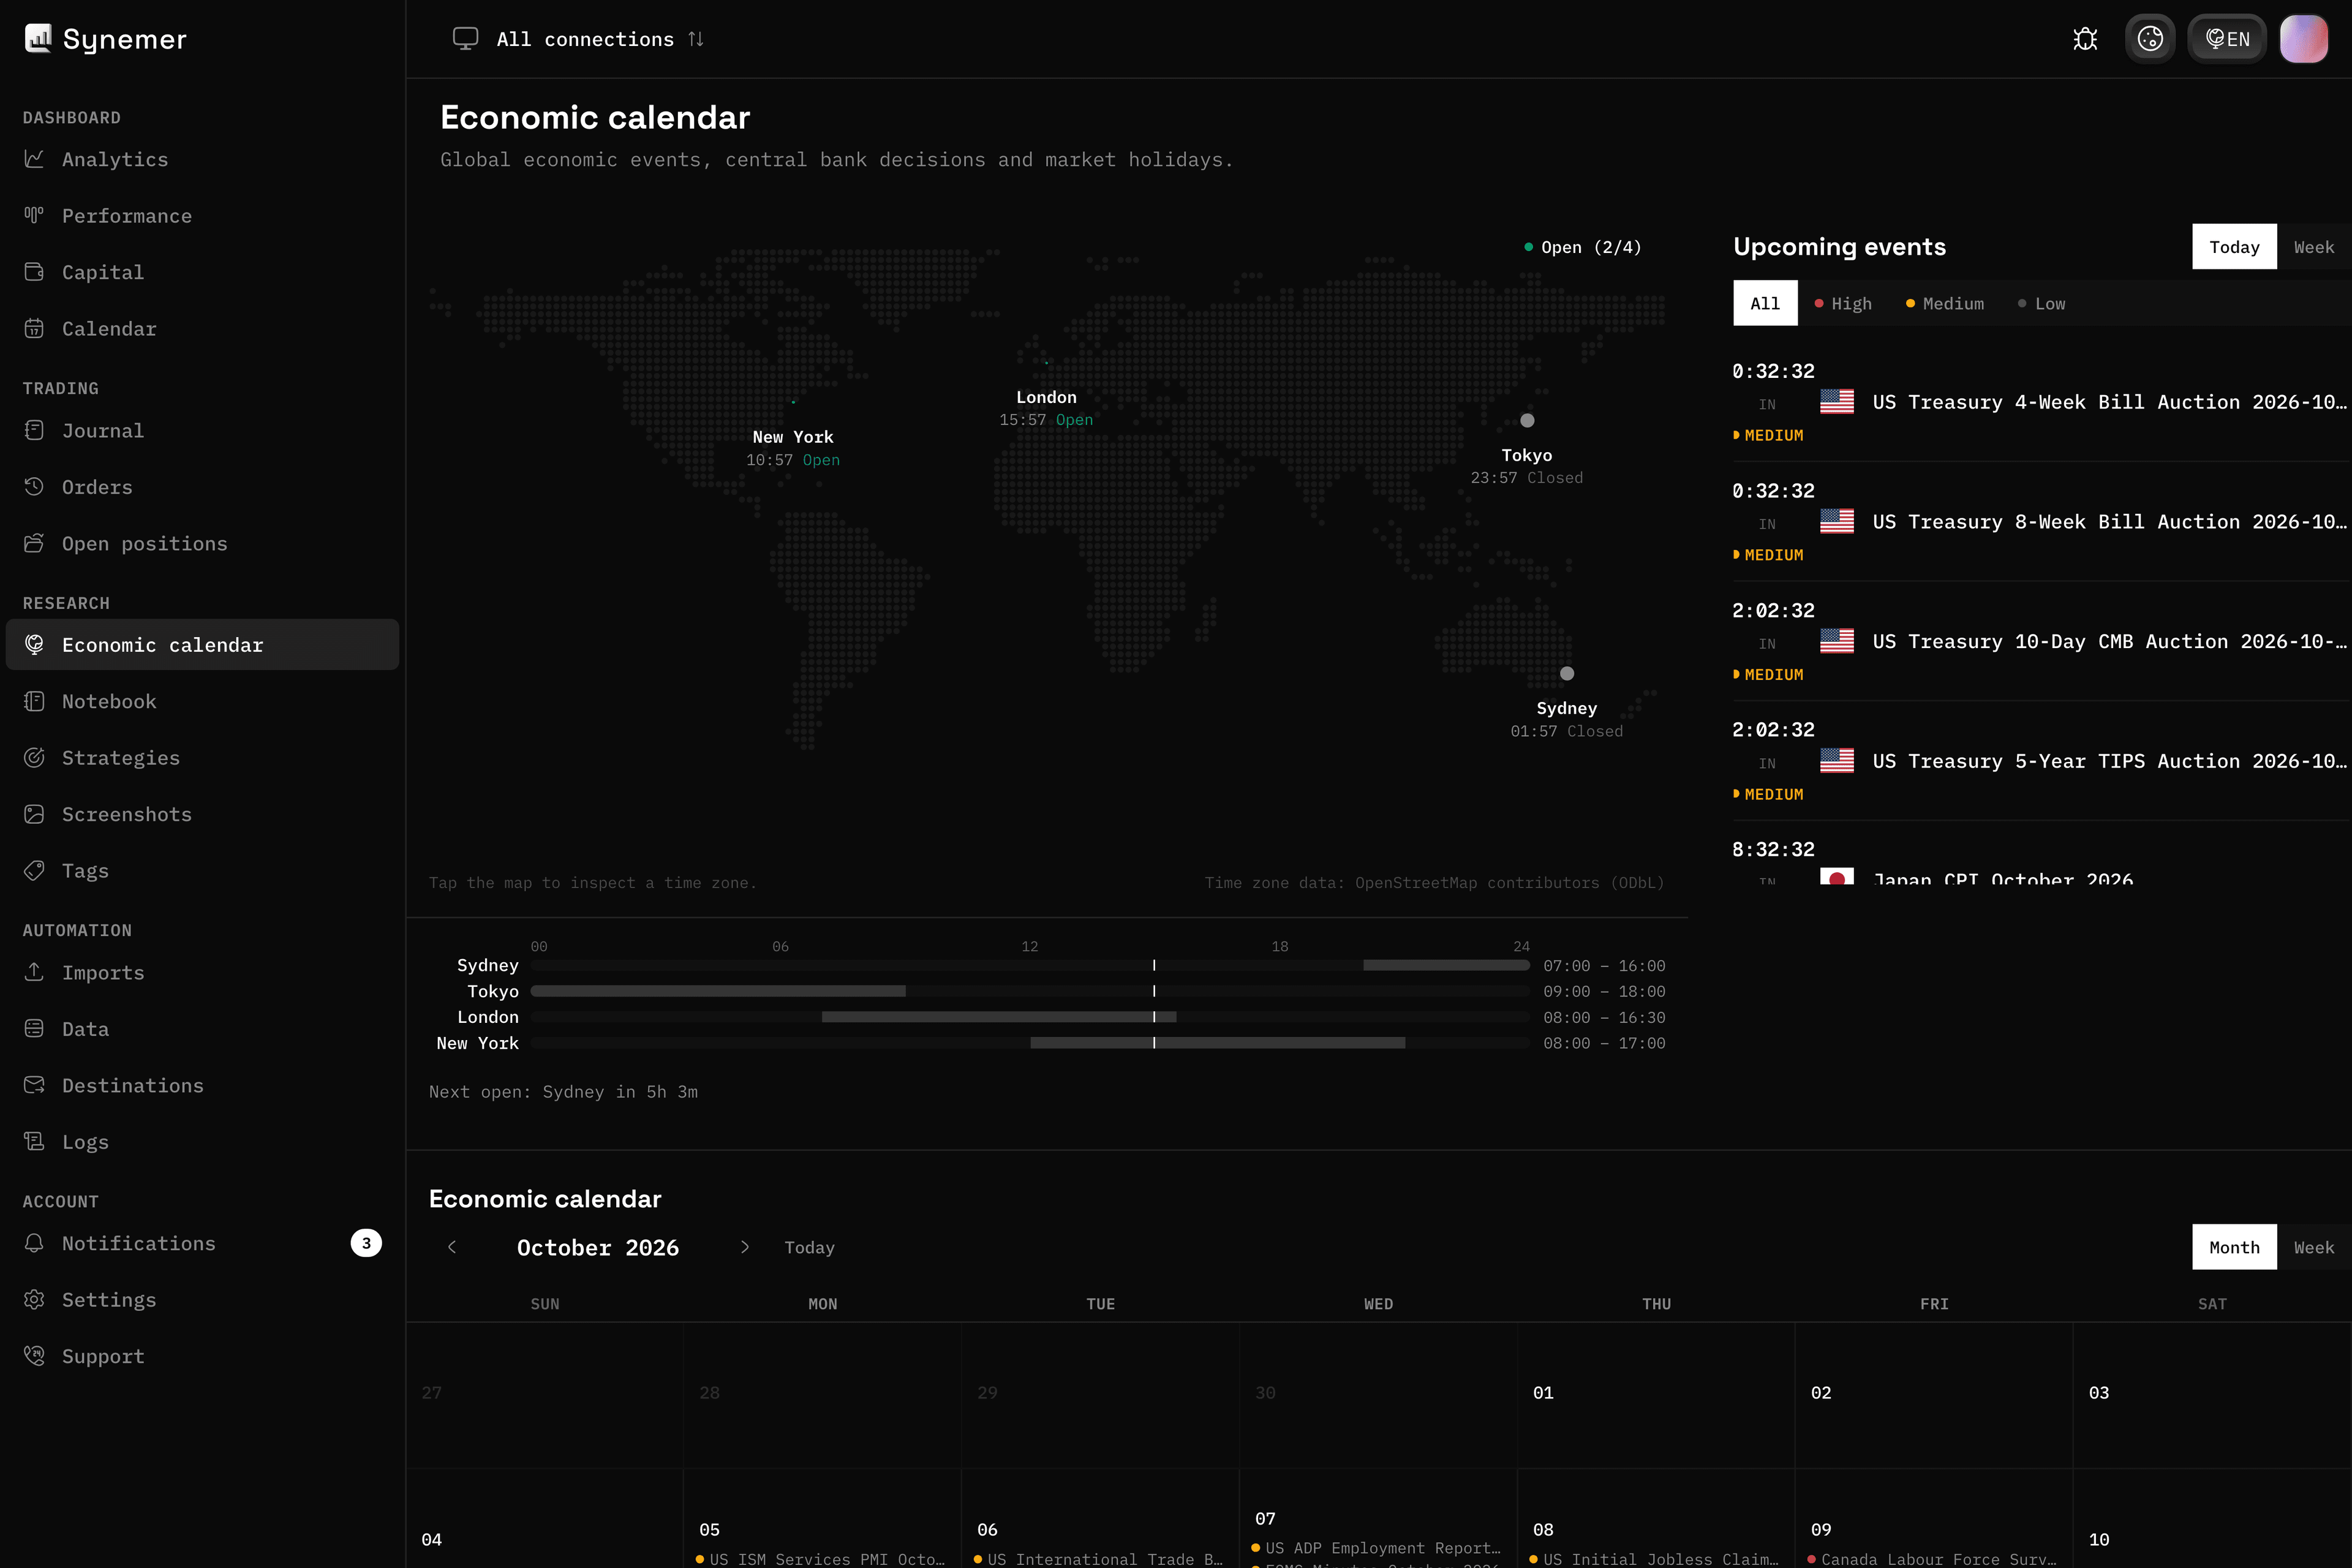Filter upcoming events by Low impact
This screenshot has width=2352, height=1568.
point(2042,304)
